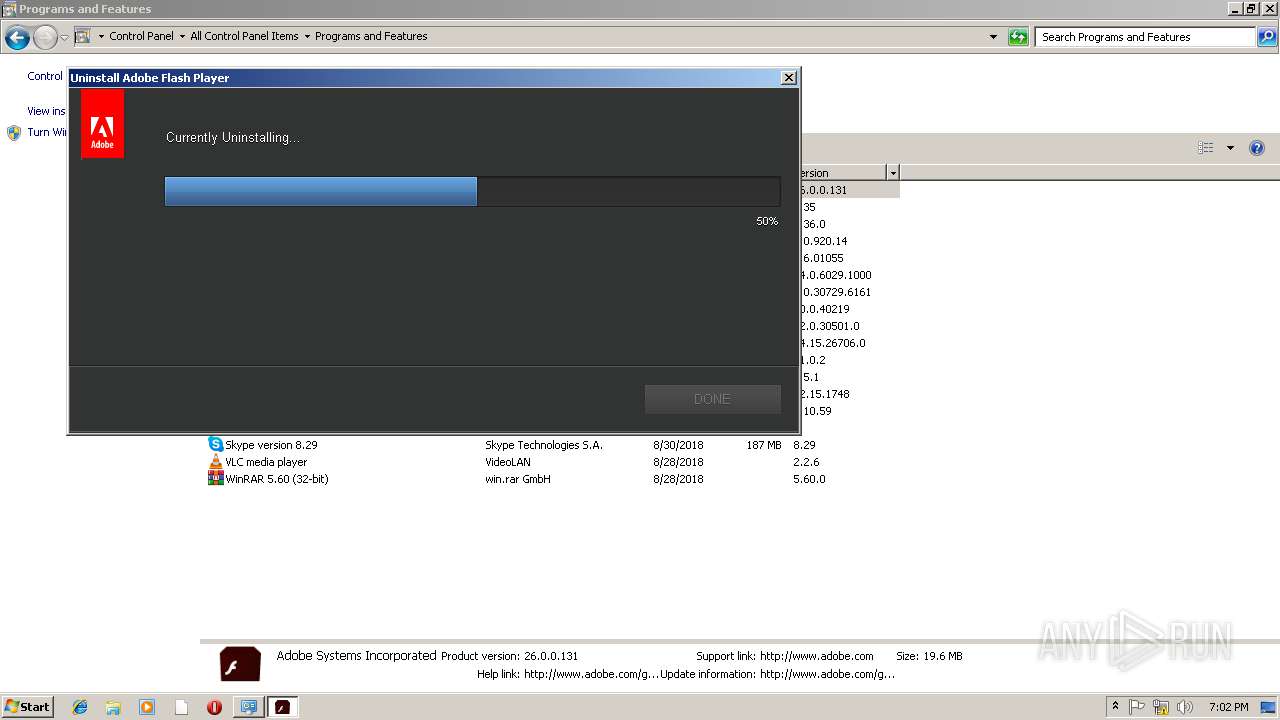Click the WinRAR program icon
Viewport: 1280px width, 720px height.
[215, 479]
